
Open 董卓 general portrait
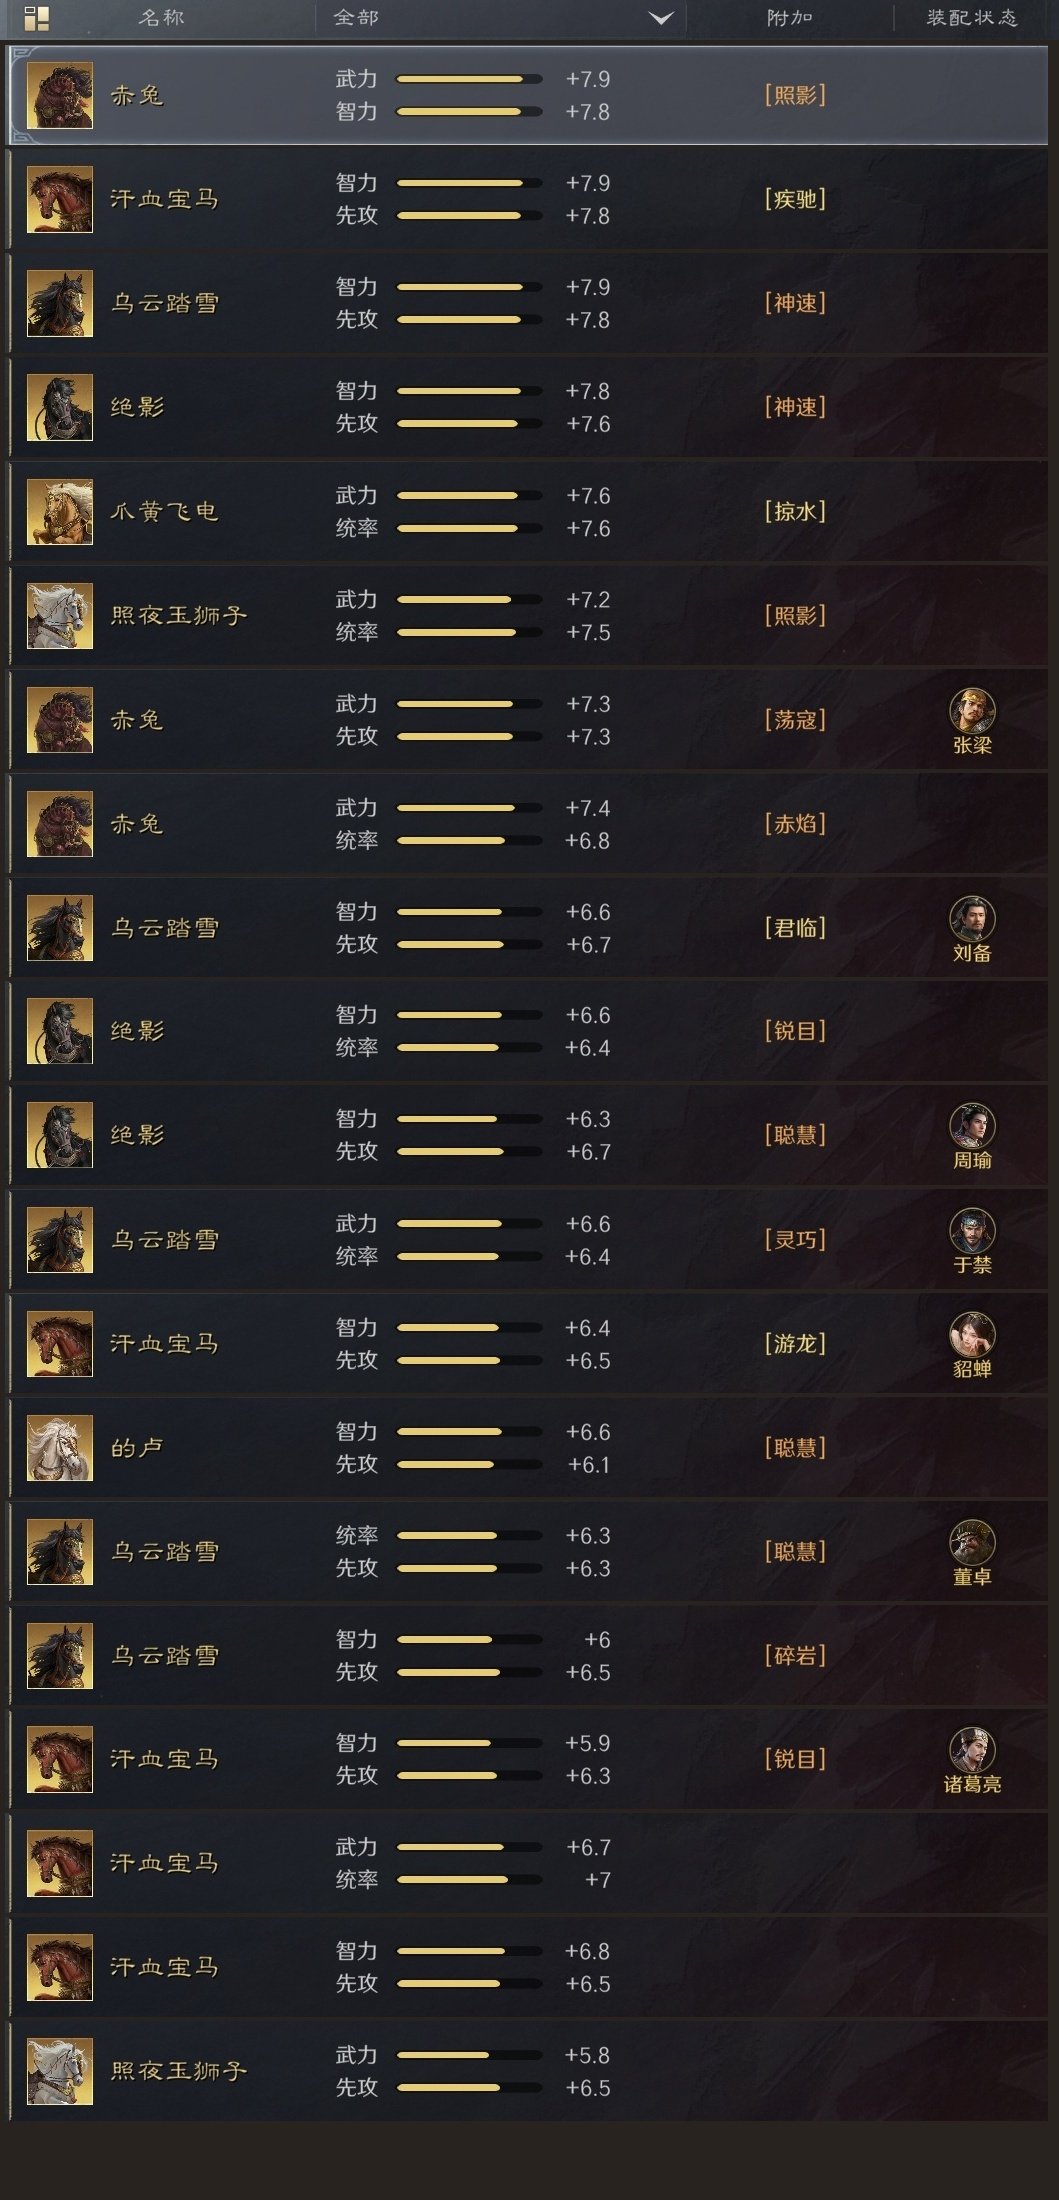pos(972,1543)
